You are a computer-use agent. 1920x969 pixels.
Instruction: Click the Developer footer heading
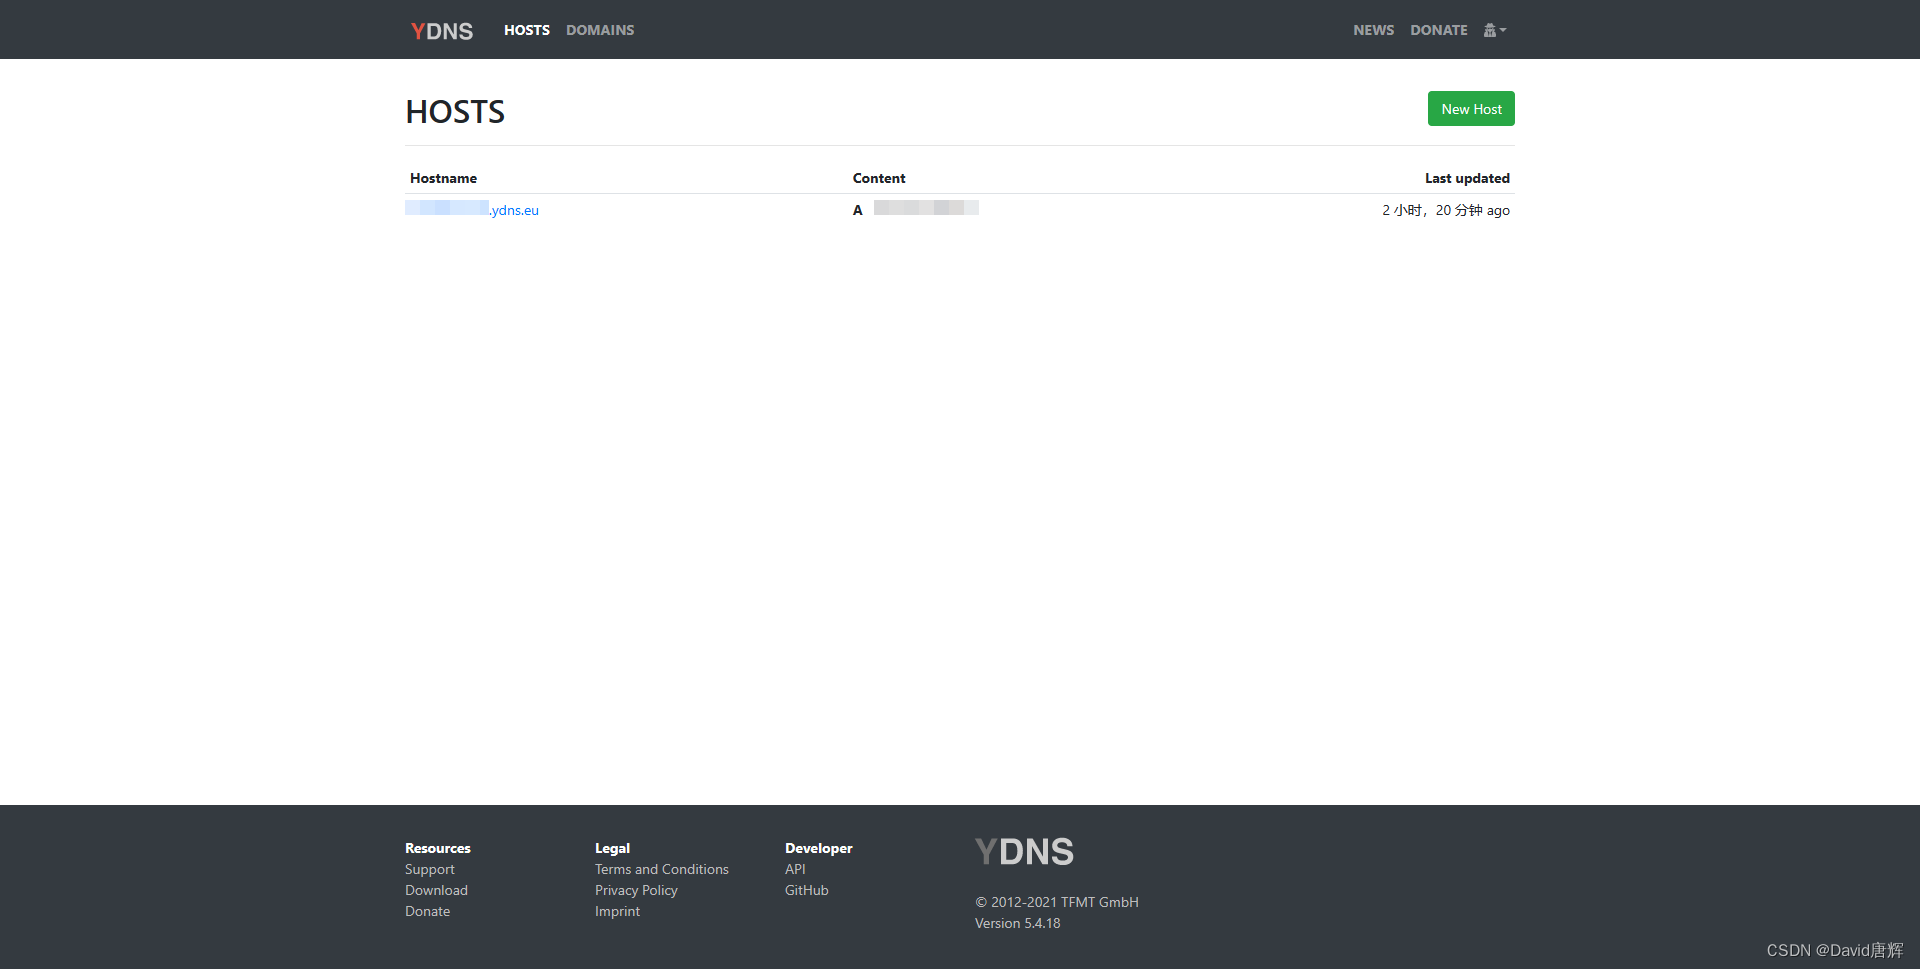click(x=819, y=848)
